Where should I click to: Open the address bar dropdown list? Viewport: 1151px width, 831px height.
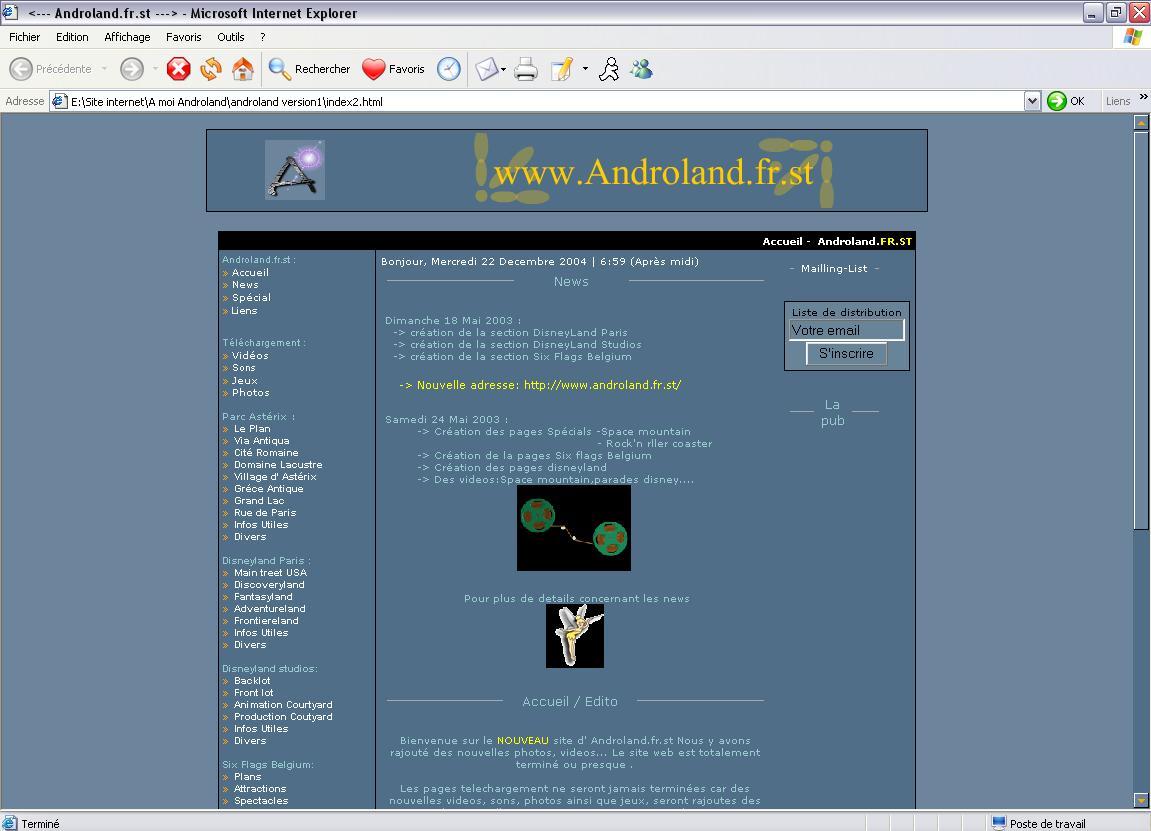click(x=1032, y=101)
